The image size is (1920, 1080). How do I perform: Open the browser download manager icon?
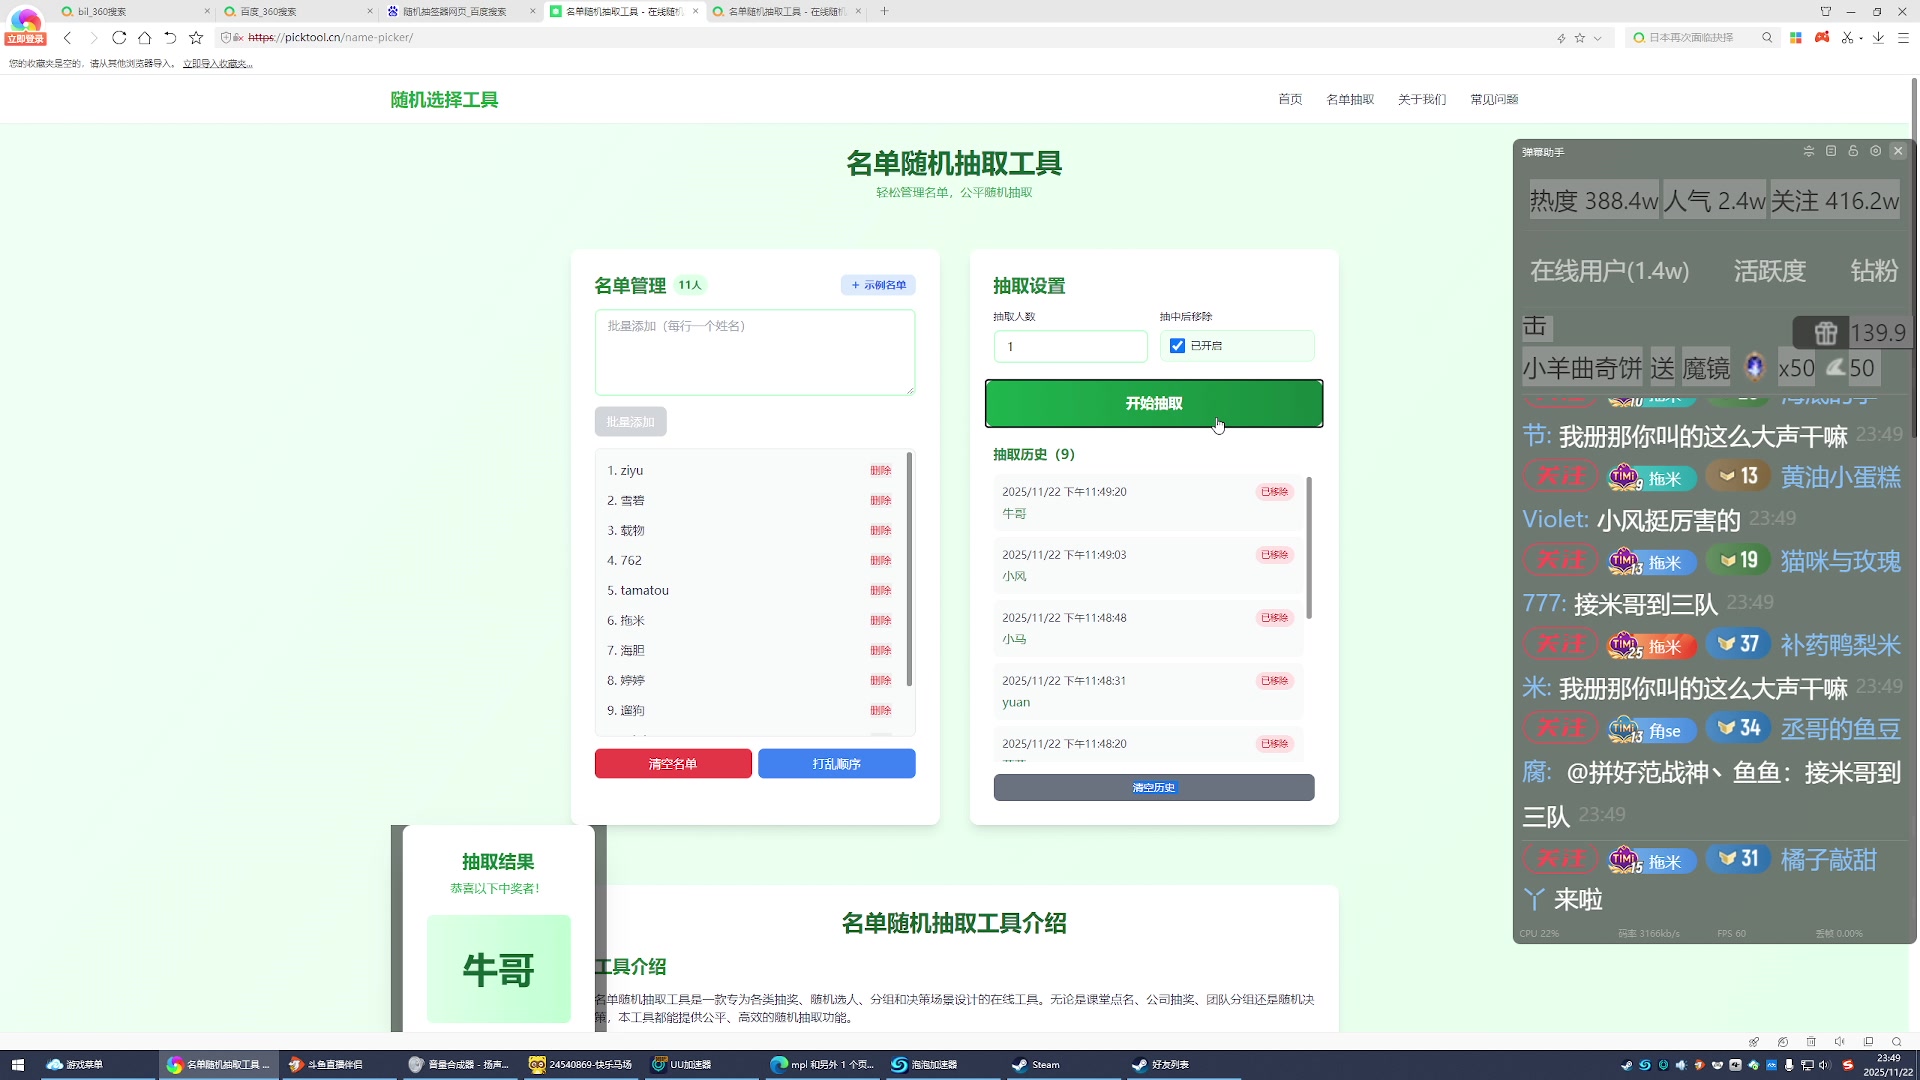[x=1879, y=37]
